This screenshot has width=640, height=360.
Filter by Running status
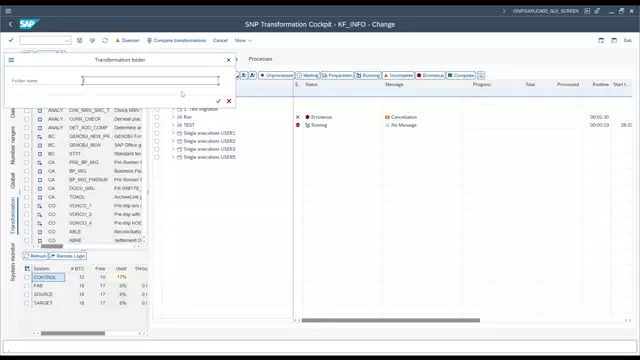368,76
